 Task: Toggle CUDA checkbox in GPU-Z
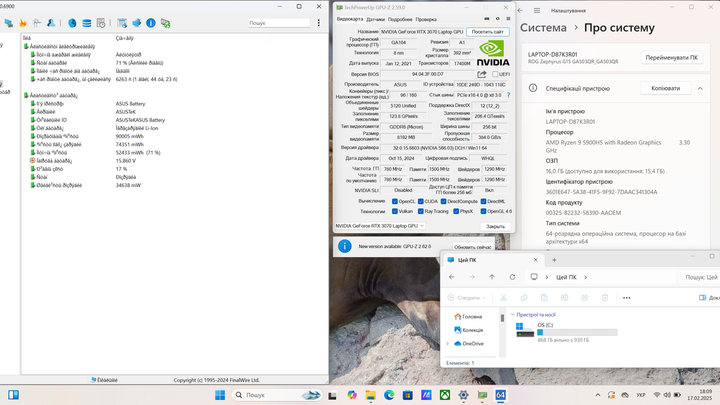tap(421, 201)
